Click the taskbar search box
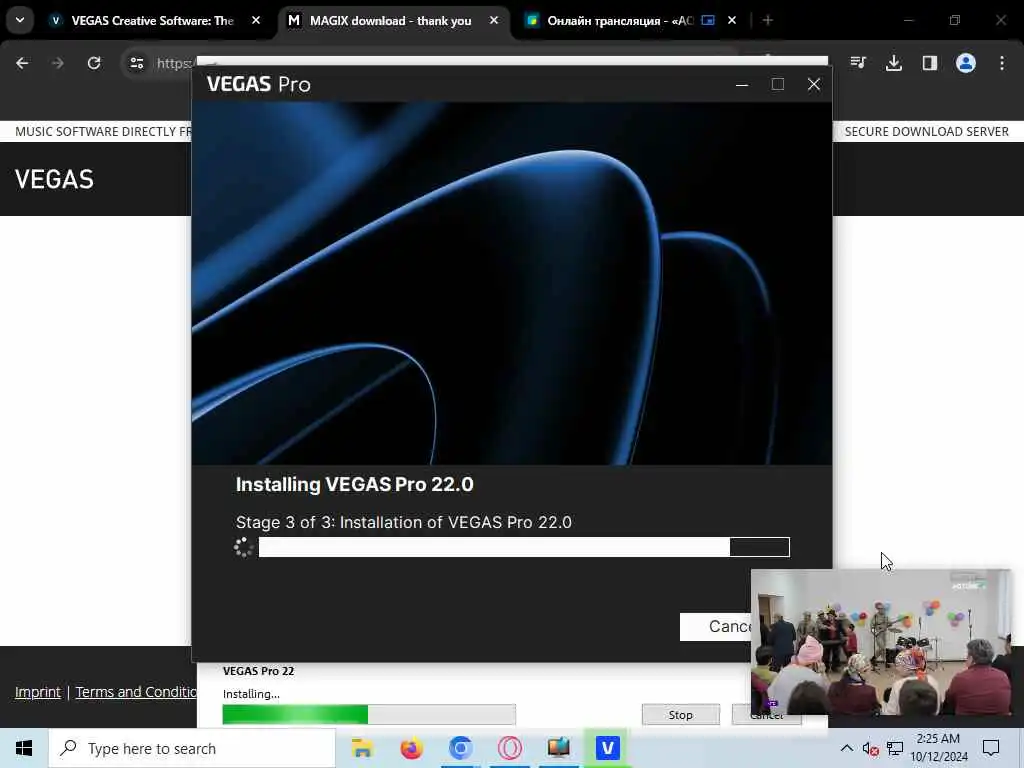 pos(192,748)
